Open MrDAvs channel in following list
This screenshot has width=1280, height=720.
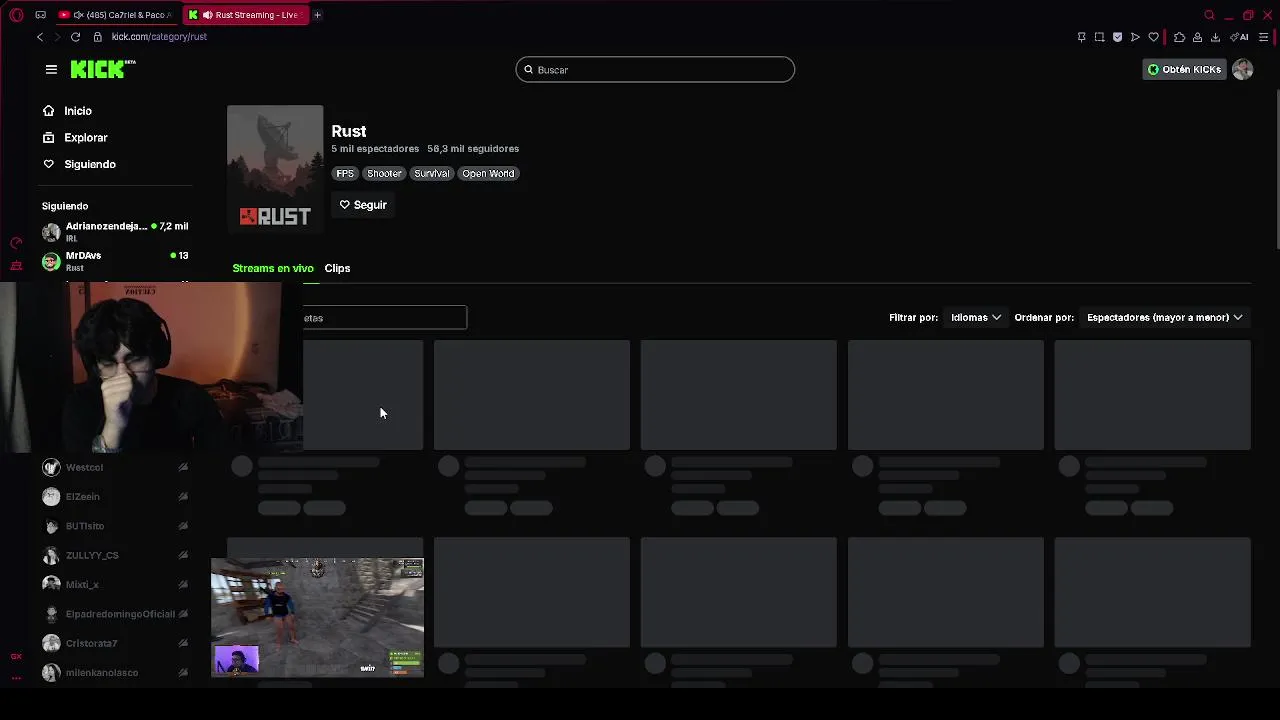[x=115, y=261]
